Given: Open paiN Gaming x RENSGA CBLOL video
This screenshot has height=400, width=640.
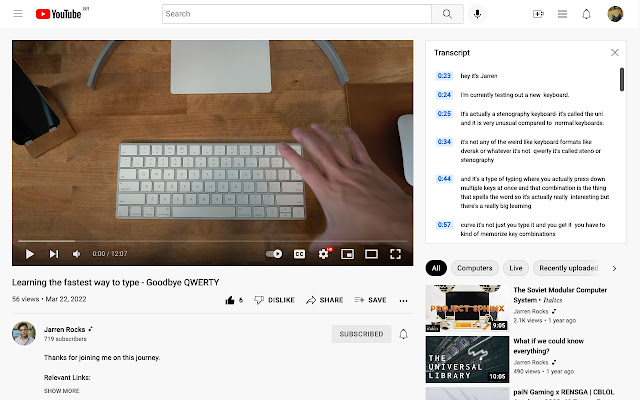Looking at the screenshot, I should (x=564, y=392).
